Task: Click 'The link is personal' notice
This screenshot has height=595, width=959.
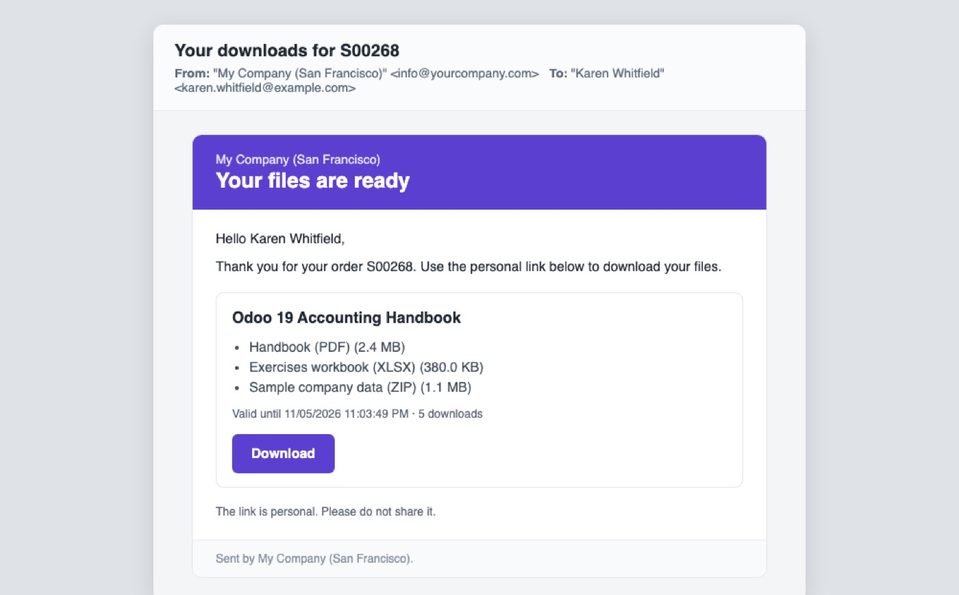Action: pos(325,512)
